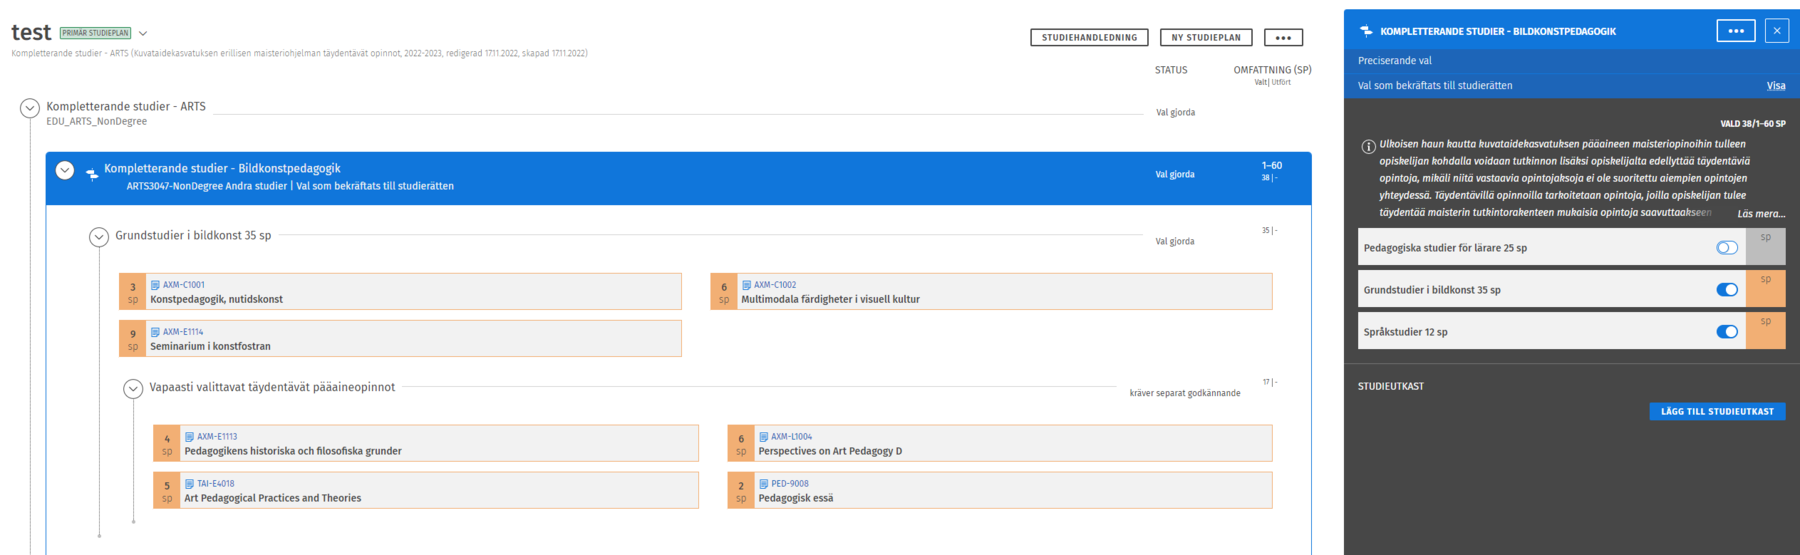Click the AXM-E1114 course document icon
The image size is (1800, 555).
[x=155, y=332]
